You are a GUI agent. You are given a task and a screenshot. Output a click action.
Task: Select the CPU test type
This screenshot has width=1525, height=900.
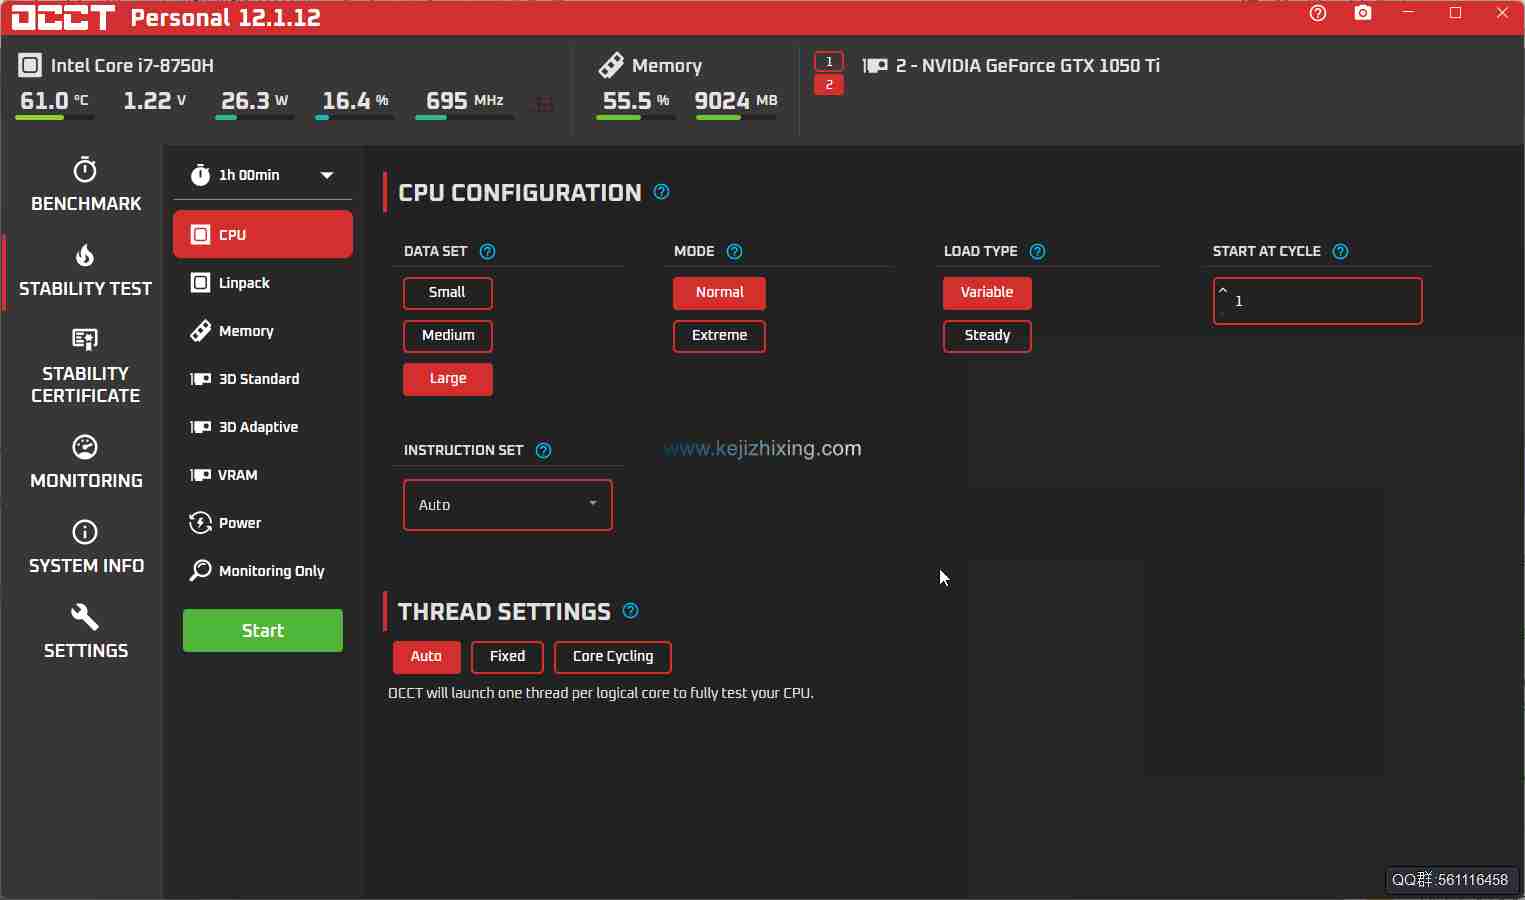point(262,234)
